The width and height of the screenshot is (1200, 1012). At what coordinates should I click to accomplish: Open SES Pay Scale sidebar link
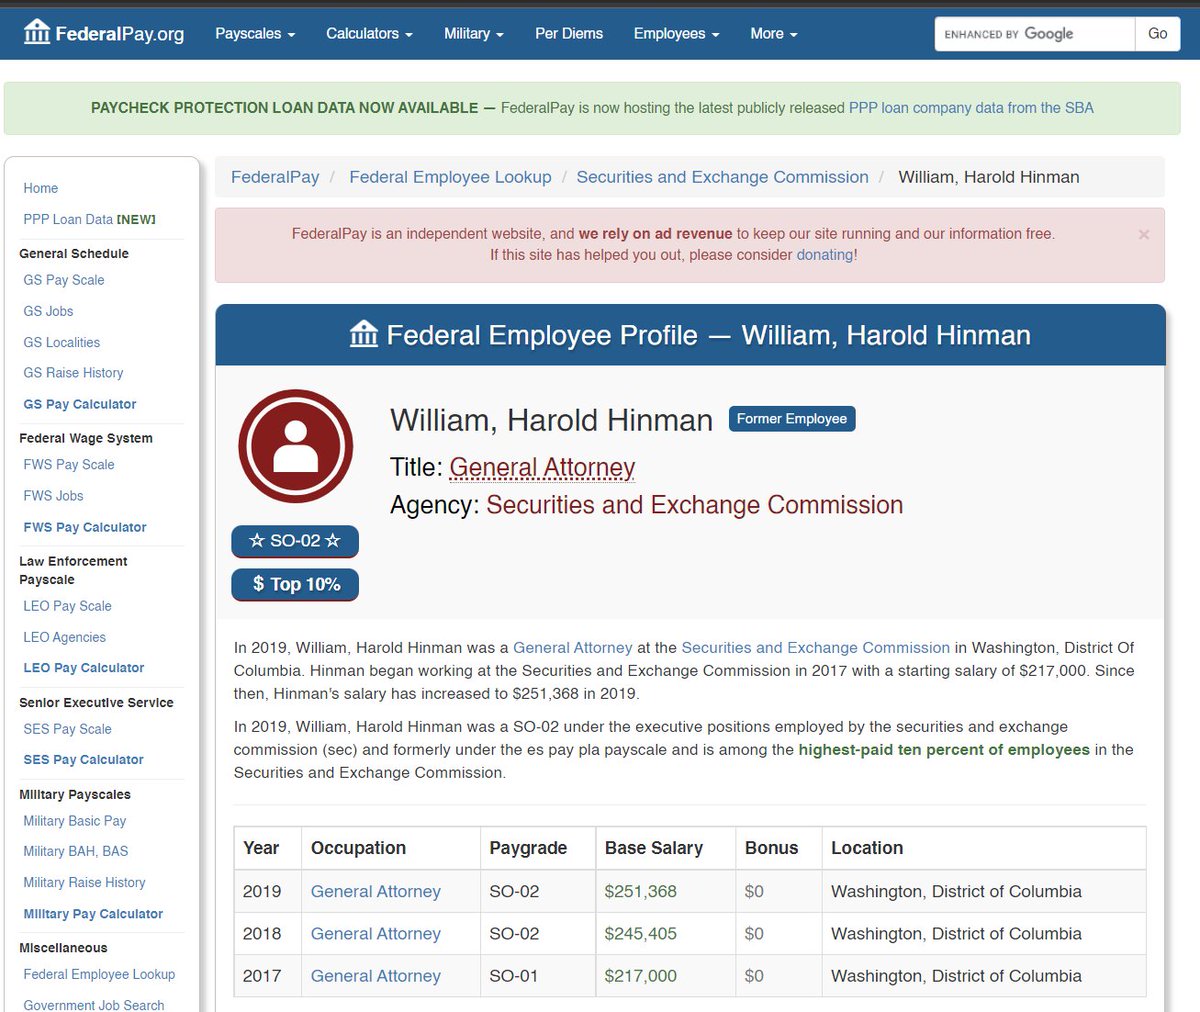67,729
